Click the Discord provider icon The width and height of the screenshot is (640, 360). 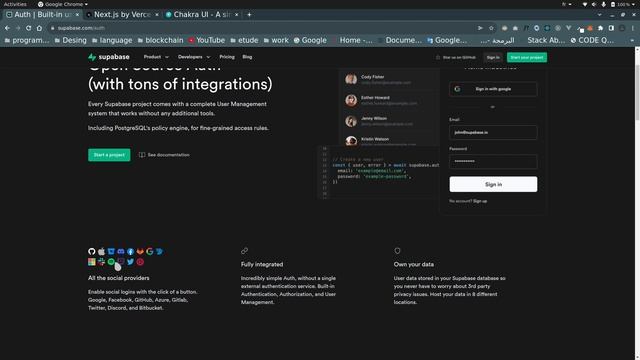(121, 251)
